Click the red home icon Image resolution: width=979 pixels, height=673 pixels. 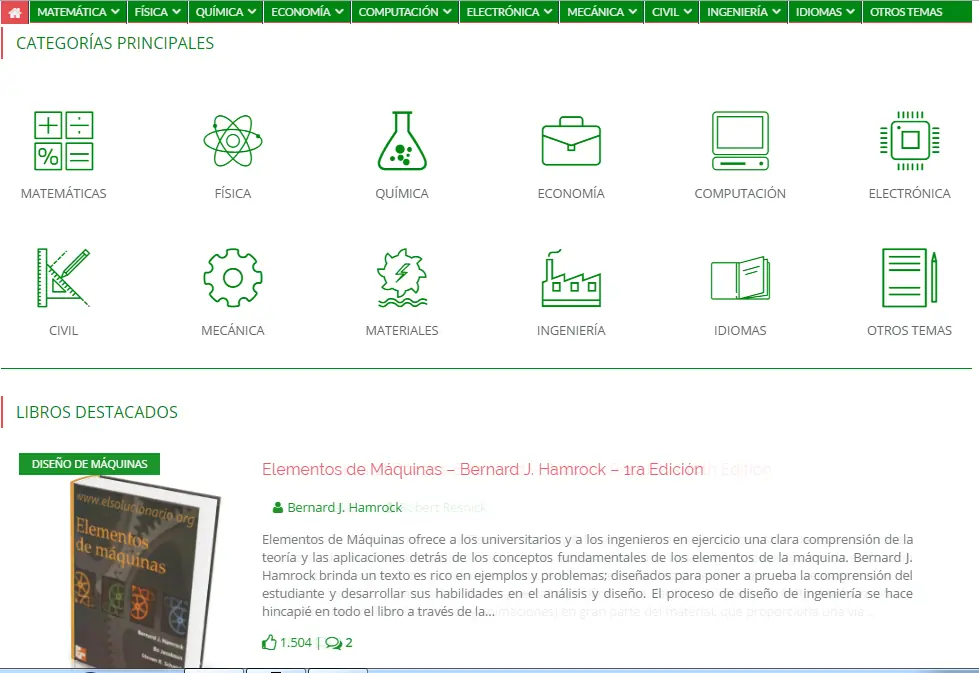pos(14,12)
